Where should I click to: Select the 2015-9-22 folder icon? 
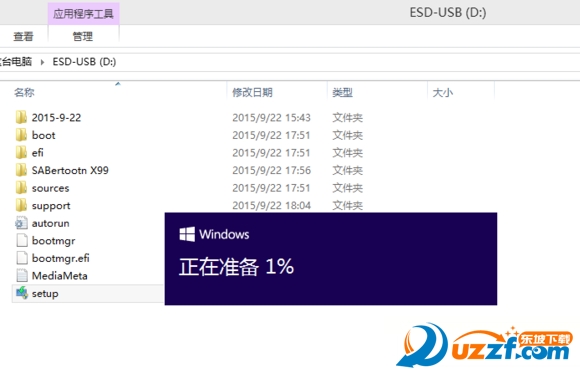tap(21, 117)
